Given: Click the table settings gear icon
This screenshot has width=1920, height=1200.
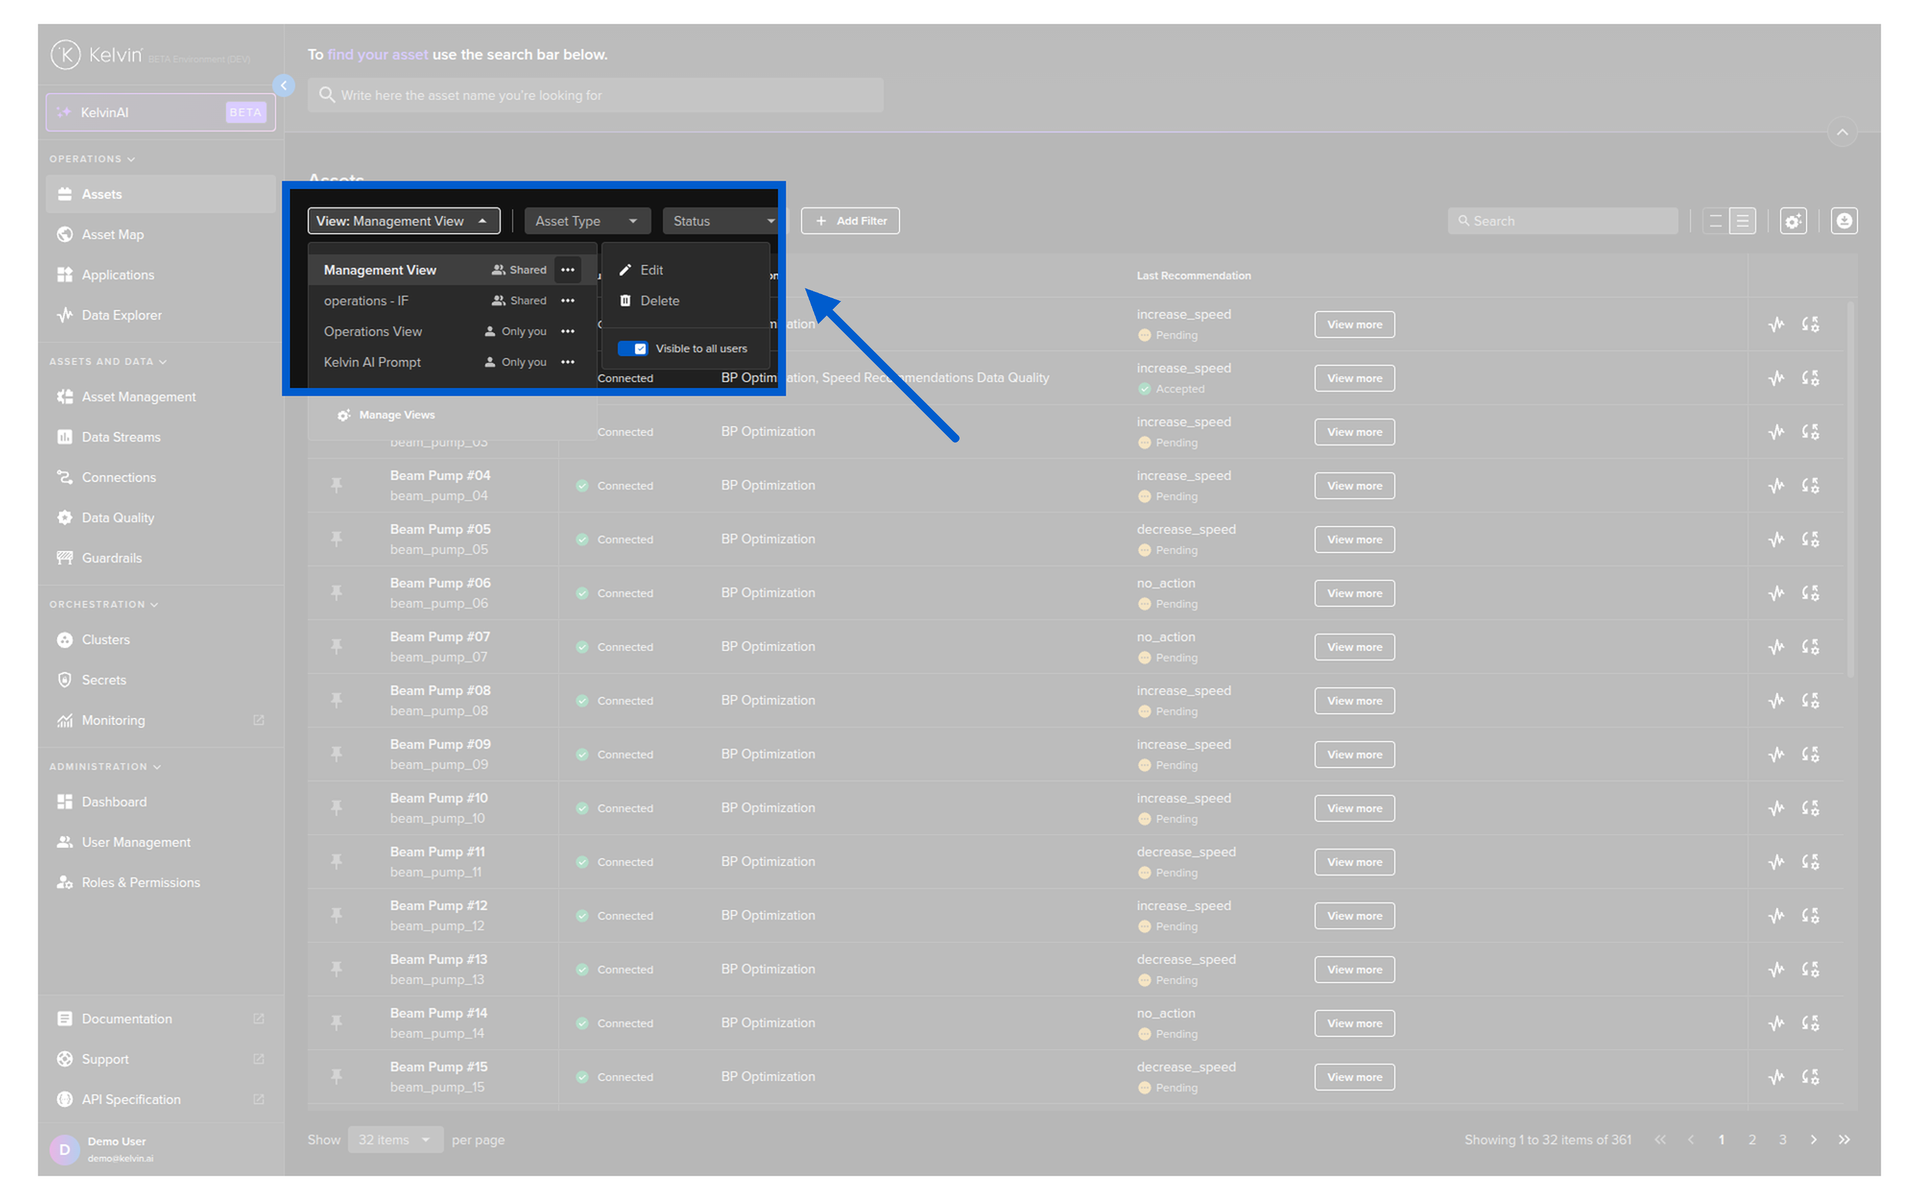Looking at the screenshot, I should point(1793,221).
